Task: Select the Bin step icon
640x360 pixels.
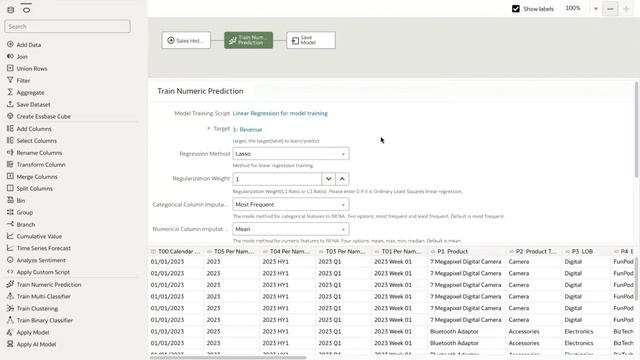Action: pyautogui.click(x=10, y=200)
